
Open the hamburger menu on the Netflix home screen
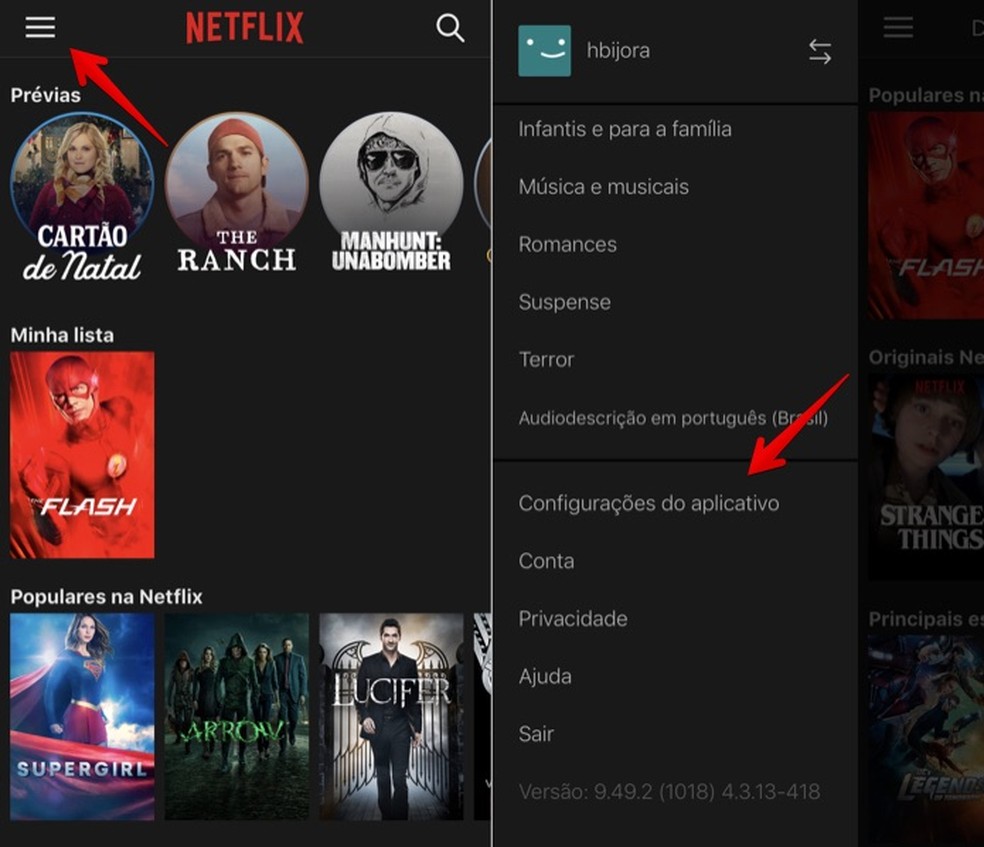(40, 28)
